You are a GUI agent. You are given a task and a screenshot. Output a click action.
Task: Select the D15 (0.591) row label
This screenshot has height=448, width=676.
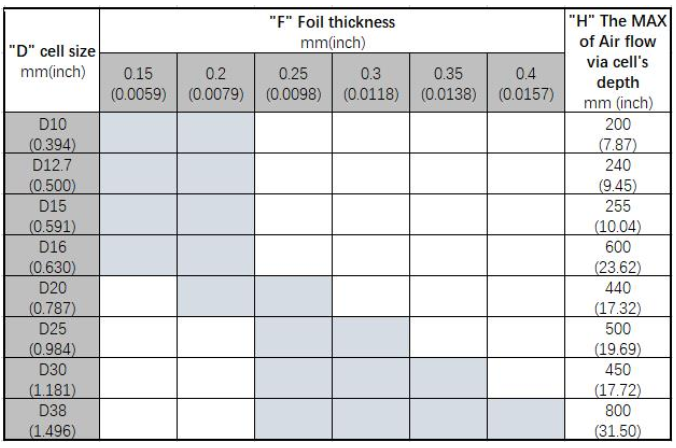click(51, 215)
